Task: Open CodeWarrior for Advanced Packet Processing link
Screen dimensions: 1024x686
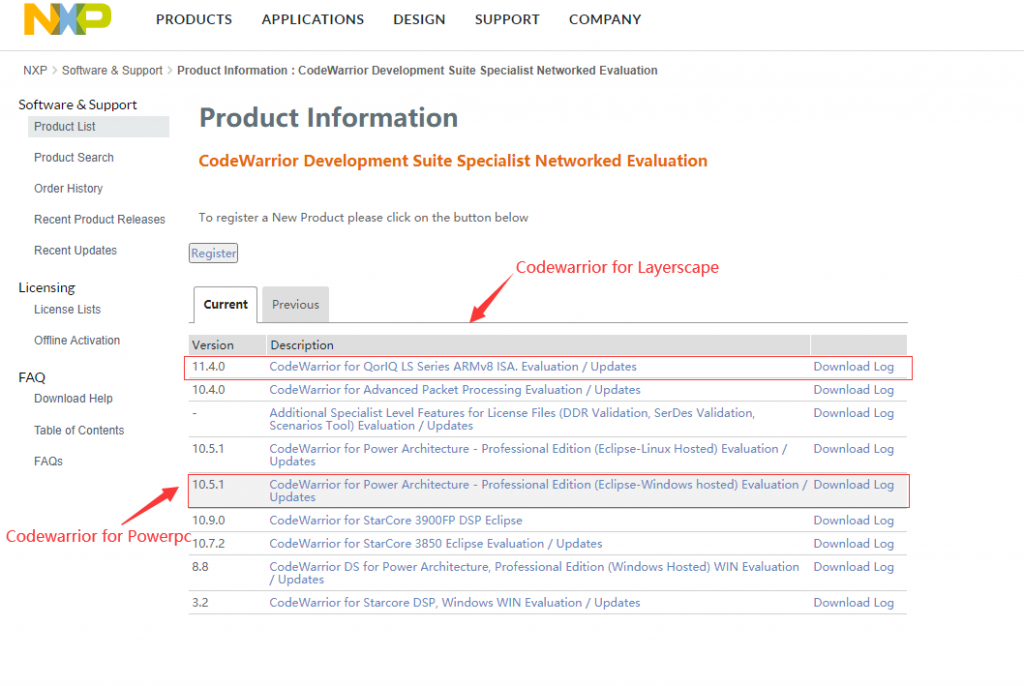Action: (x=455, y=390)
